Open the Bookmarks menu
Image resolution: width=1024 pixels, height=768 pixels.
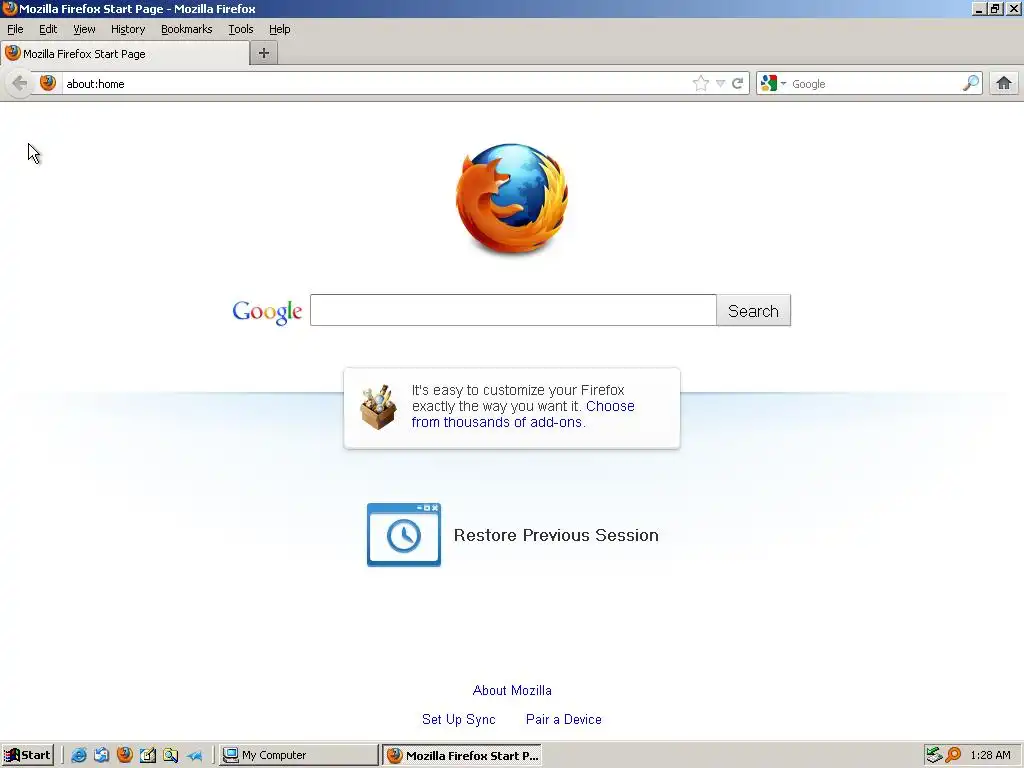pyautogui.click(x=187, y=29)
